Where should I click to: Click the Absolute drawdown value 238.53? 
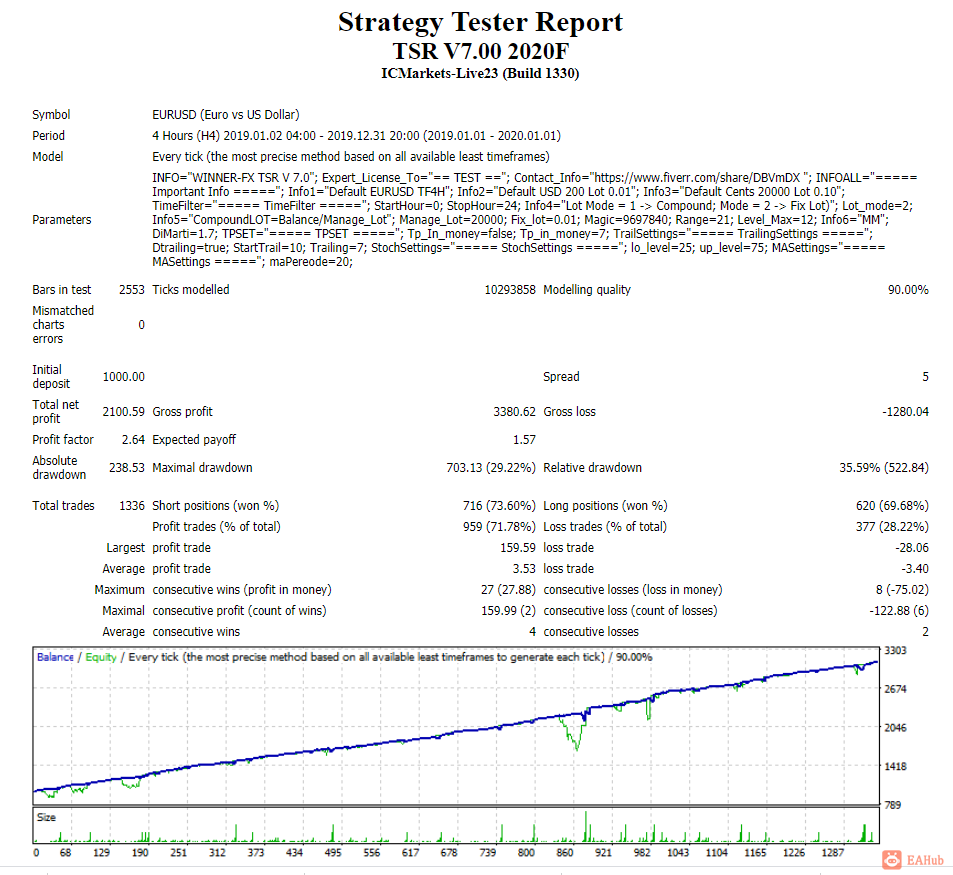click(127, 468)
